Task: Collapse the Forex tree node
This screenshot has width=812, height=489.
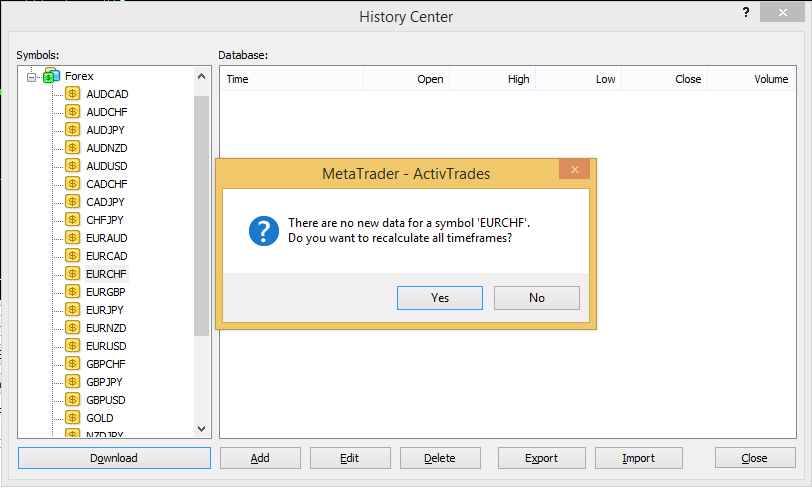Action: (x=32, y=77)
